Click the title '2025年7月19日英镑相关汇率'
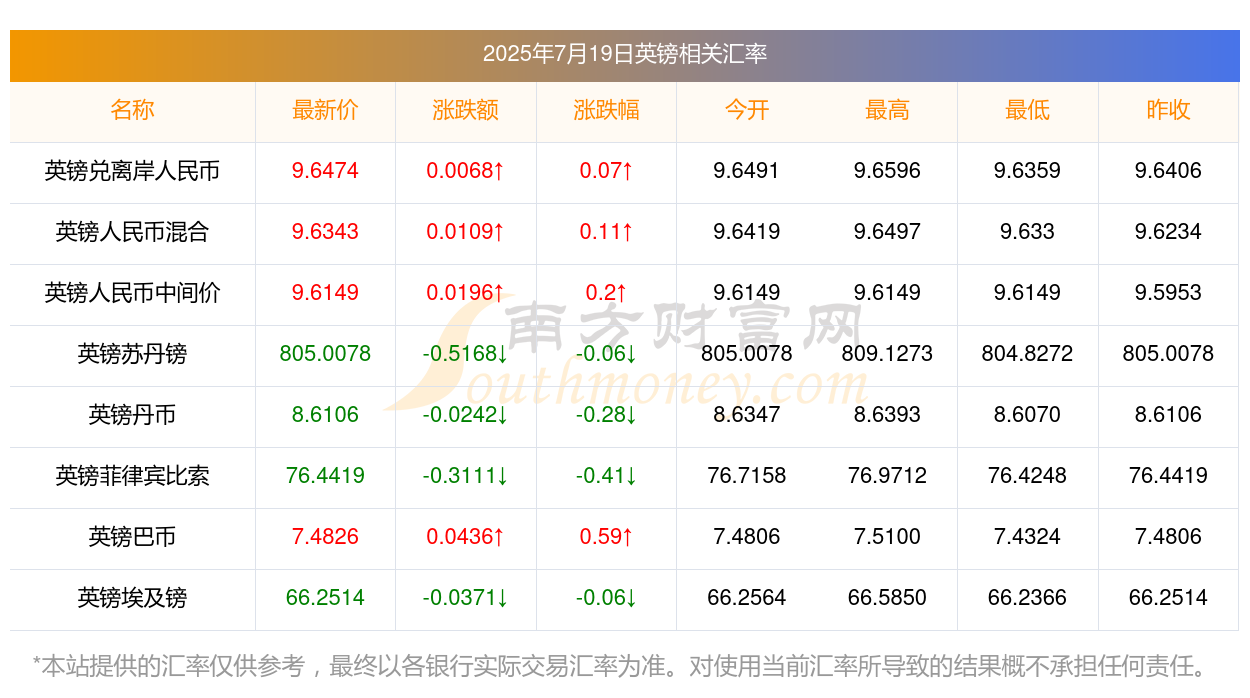 (625, 54)
